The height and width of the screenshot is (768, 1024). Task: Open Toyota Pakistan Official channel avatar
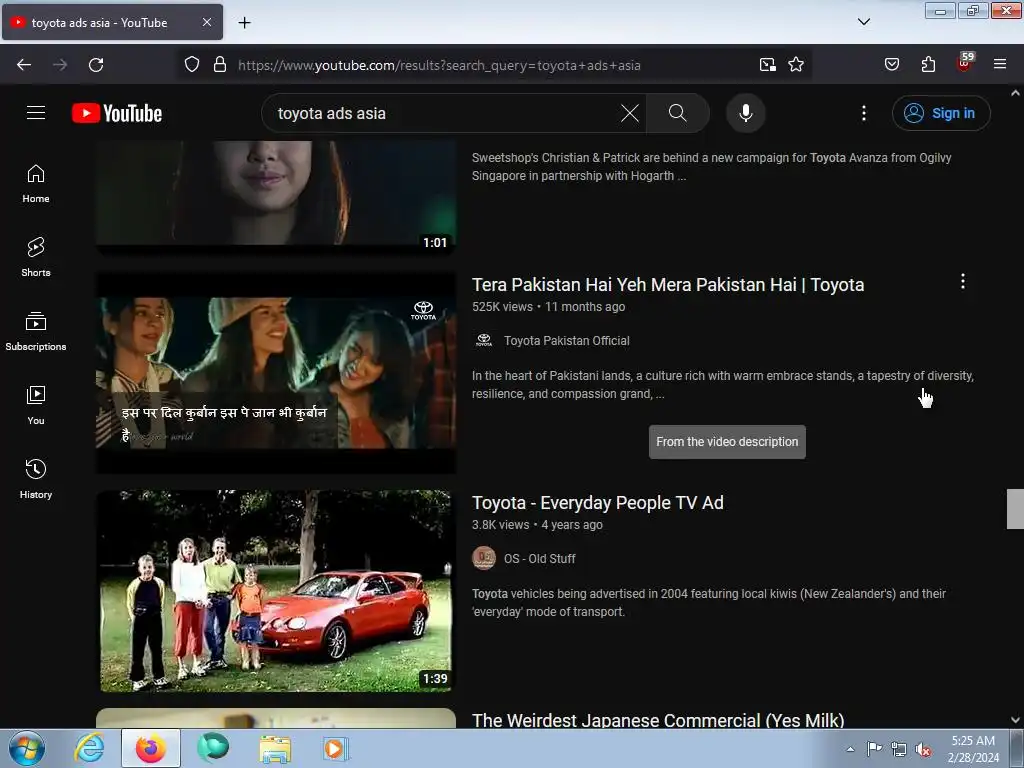484,340
